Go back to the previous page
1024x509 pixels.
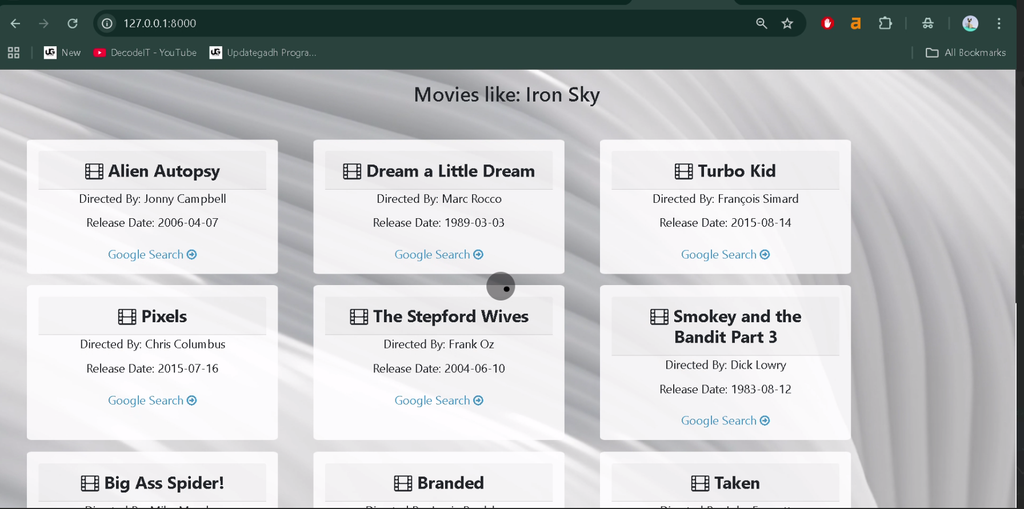click(x=15, y=24)
